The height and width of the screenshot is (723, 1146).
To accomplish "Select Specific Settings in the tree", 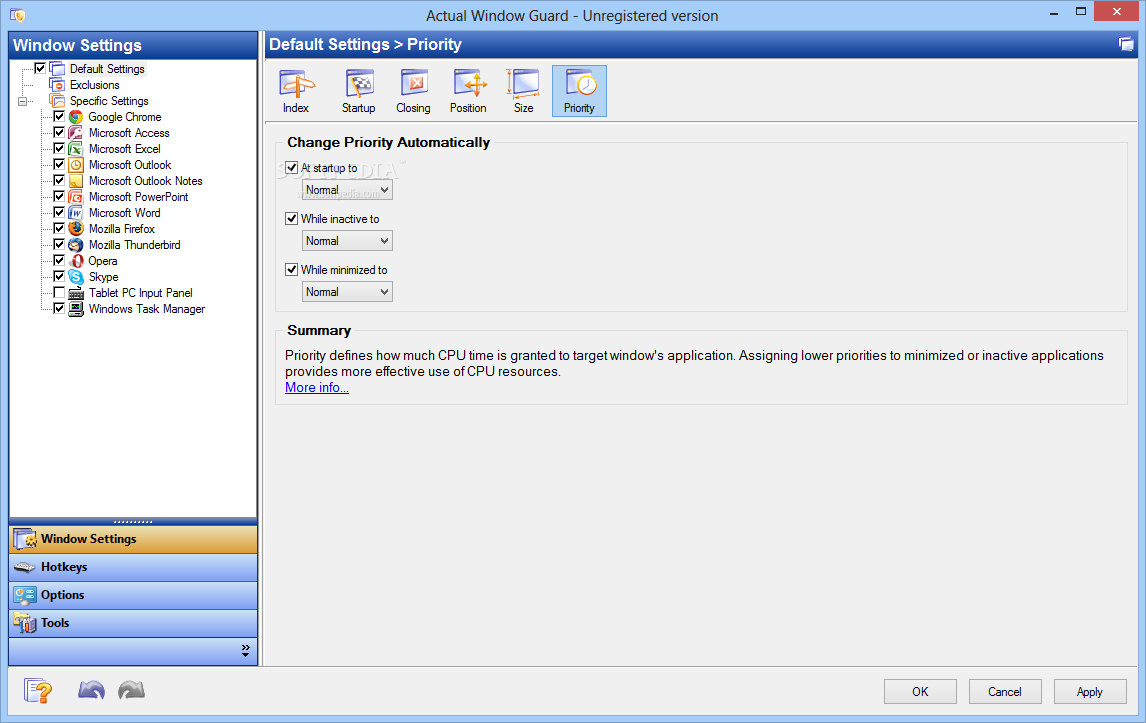I will click(110, 101).
